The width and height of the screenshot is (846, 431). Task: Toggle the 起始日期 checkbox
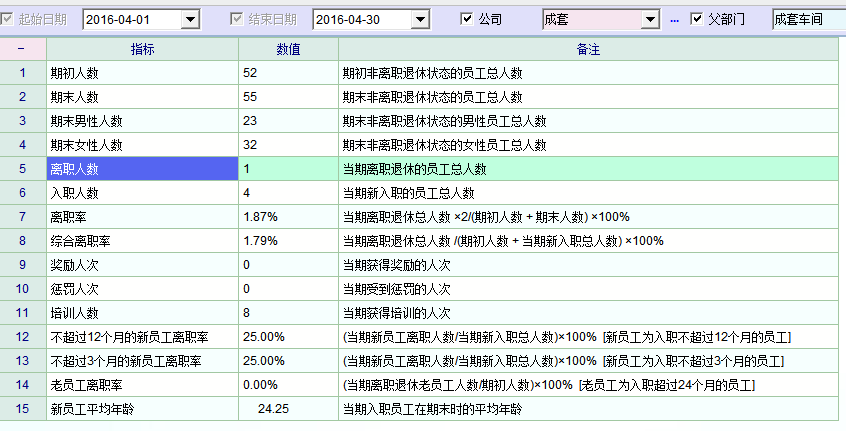coord(9,19)
